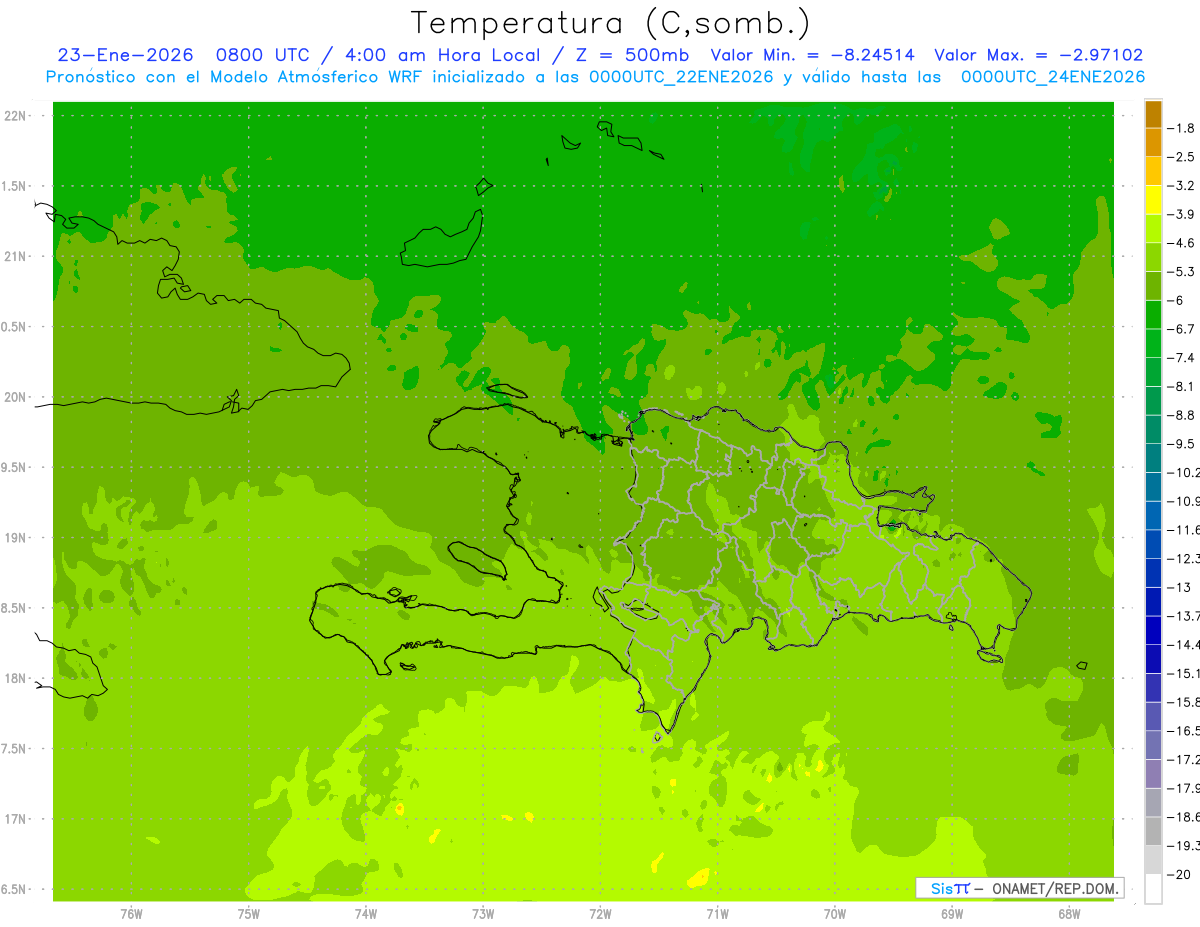Click the 19N latitude axis label
This screenshot has width=1200, height=927.
(x=17, y=538)
